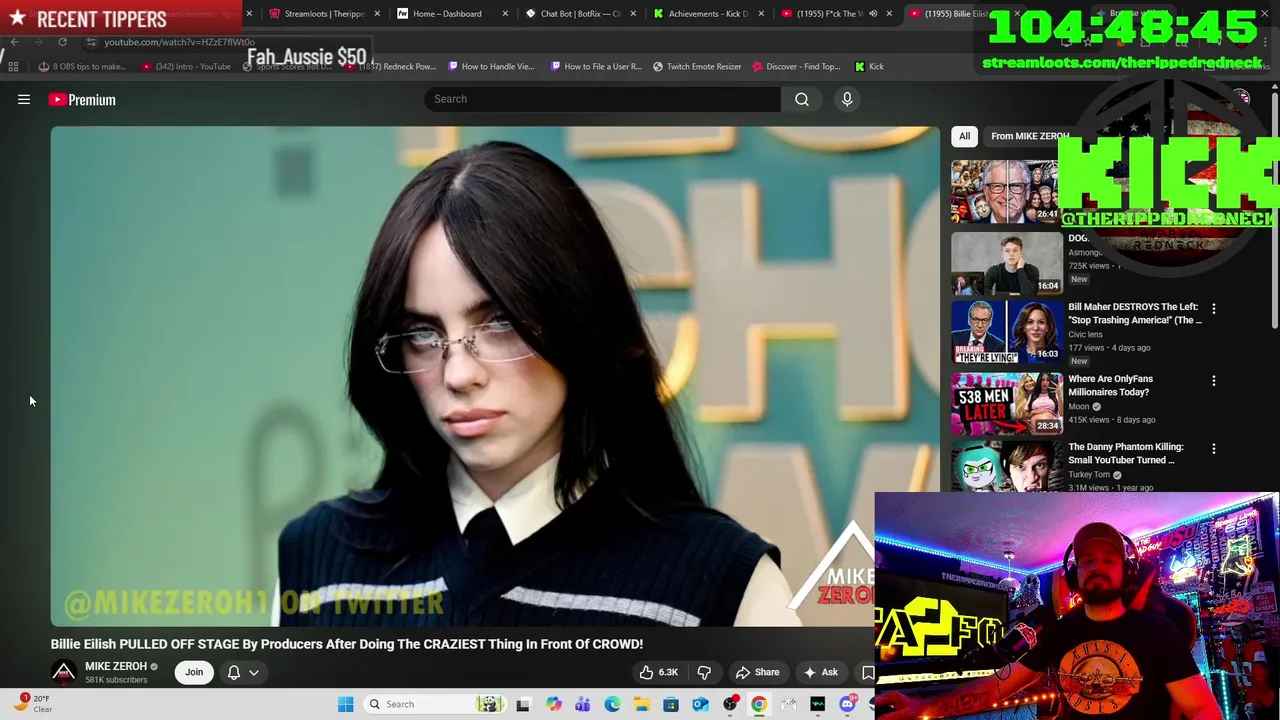
Task: Click title Bill Maher DESTROYS The Left
Action: pyautogui.click(x=1135, y=313)
